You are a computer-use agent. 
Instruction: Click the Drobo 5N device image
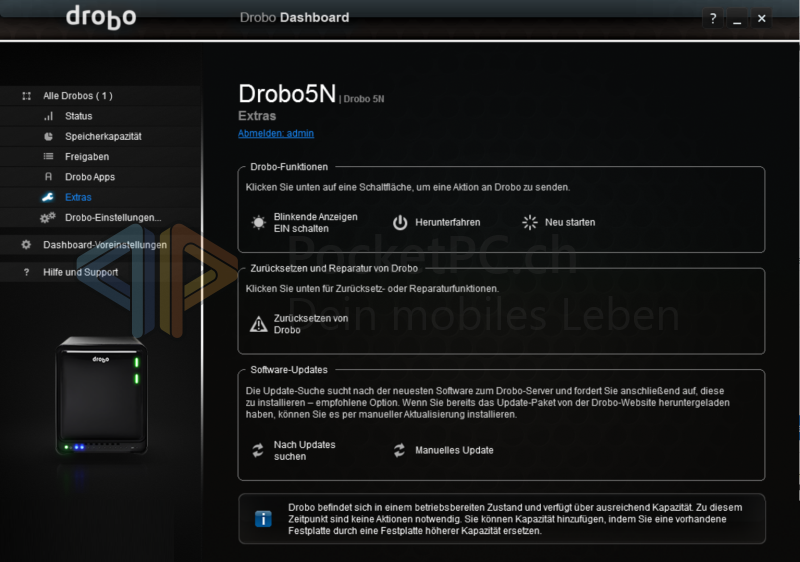[102, 395]
